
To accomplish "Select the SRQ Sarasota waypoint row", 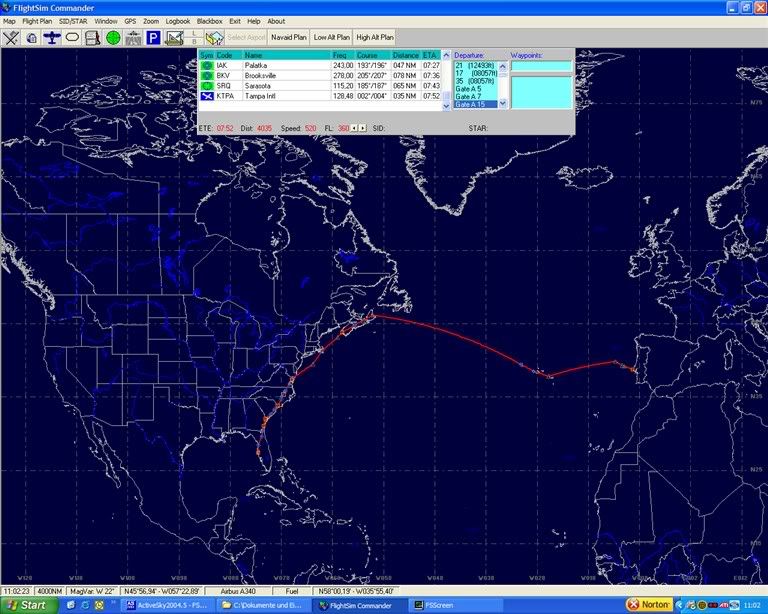I will tap(320, 86).
